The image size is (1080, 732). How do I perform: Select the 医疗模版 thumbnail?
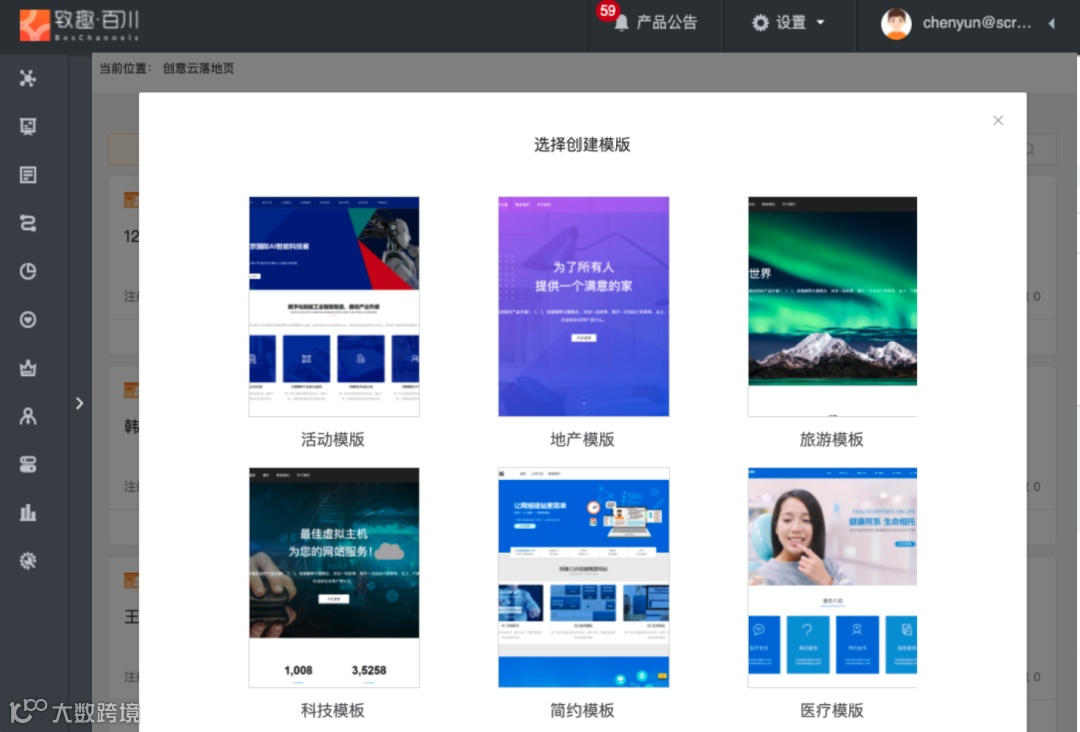(832, 577)
